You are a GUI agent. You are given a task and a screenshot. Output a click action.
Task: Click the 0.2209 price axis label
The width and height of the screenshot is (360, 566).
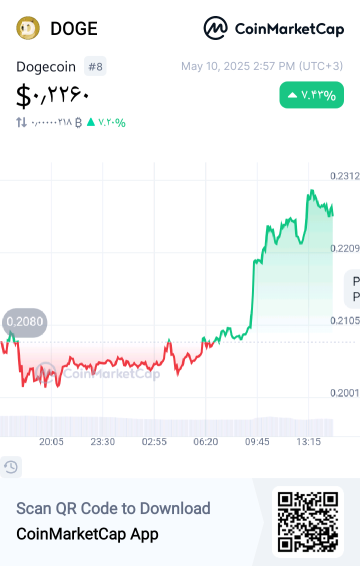click(345, 248)
